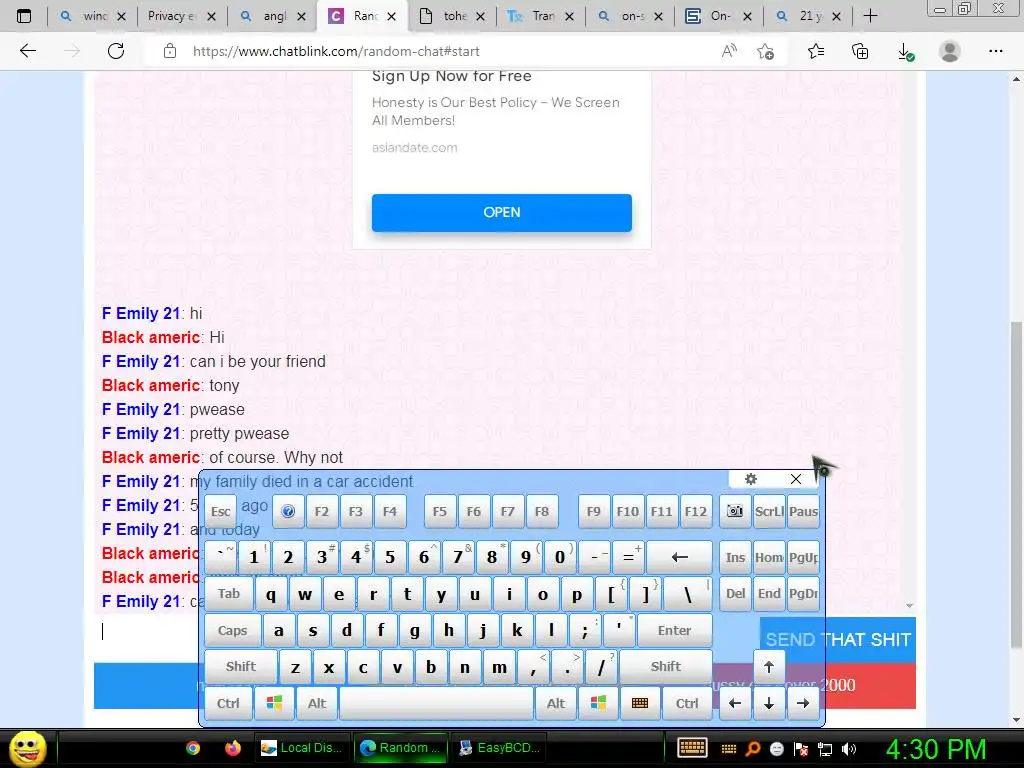Viewport: 1024px width, 768px height.
Task: Click the up arrow key
Action: tap(769, 667)
